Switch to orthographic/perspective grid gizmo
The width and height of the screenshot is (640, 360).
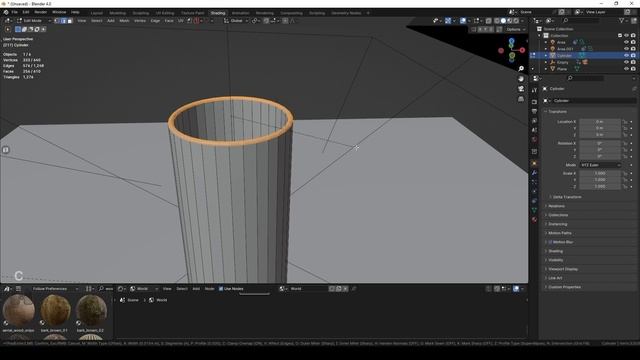pos(521,99)
